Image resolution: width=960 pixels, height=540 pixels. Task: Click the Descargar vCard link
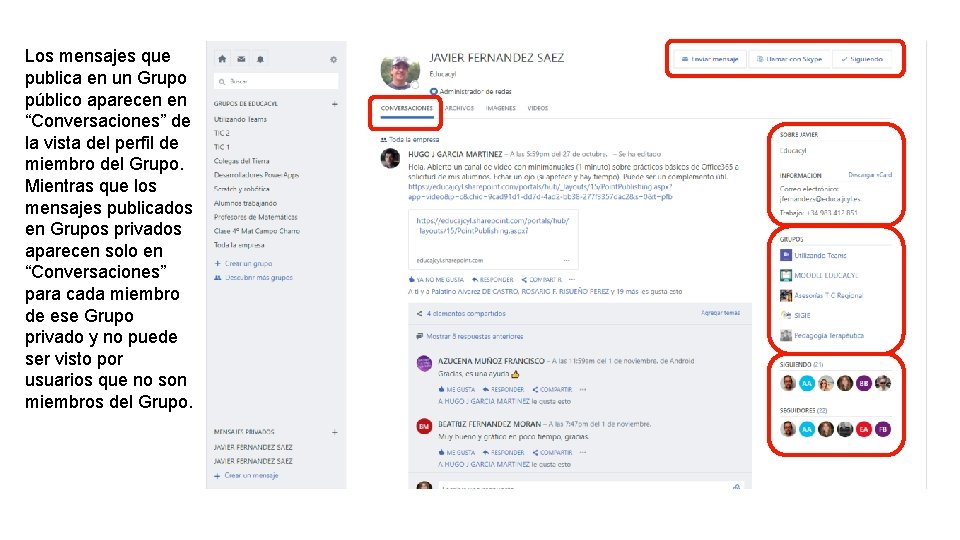pyautogui.click(x=870, y=175)
